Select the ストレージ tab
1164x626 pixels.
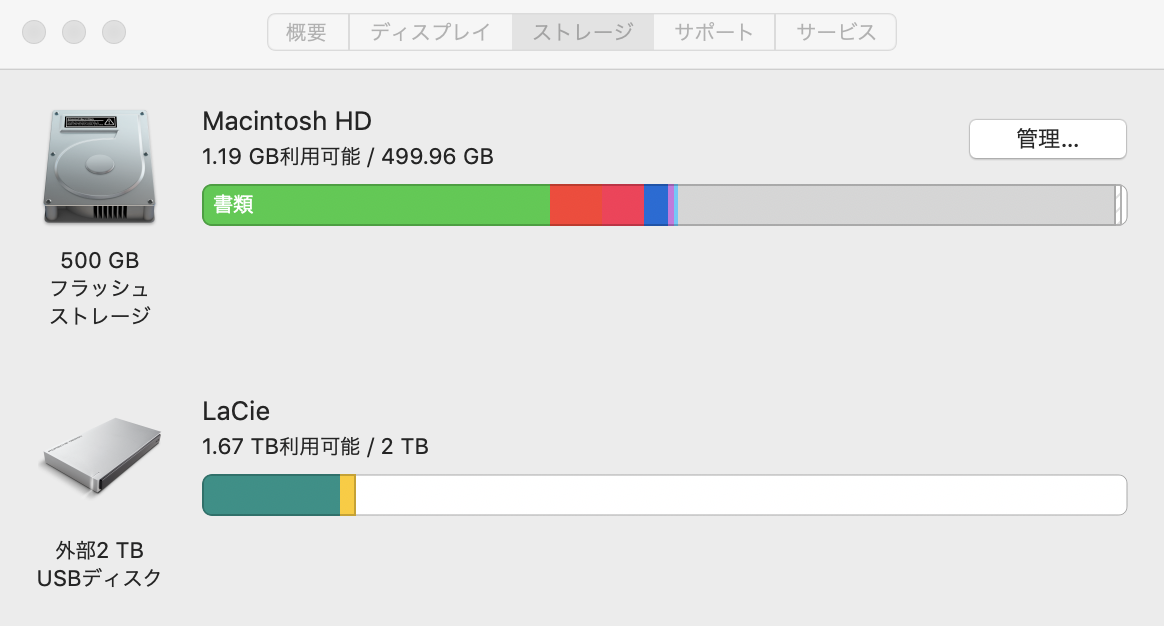pos(582,32)
